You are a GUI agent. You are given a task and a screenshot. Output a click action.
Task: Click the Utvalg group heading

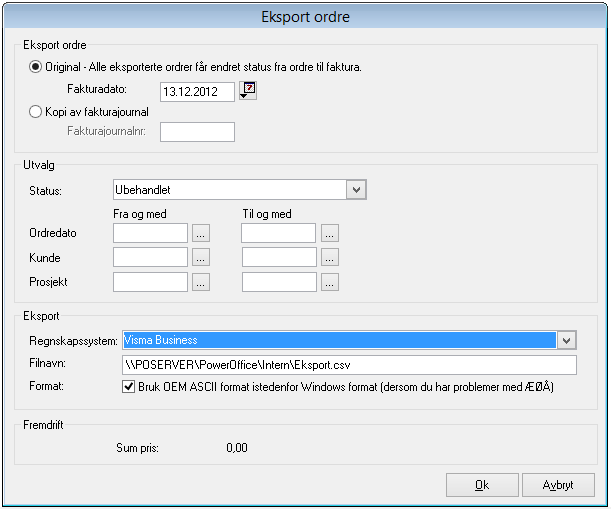(39, 165)
